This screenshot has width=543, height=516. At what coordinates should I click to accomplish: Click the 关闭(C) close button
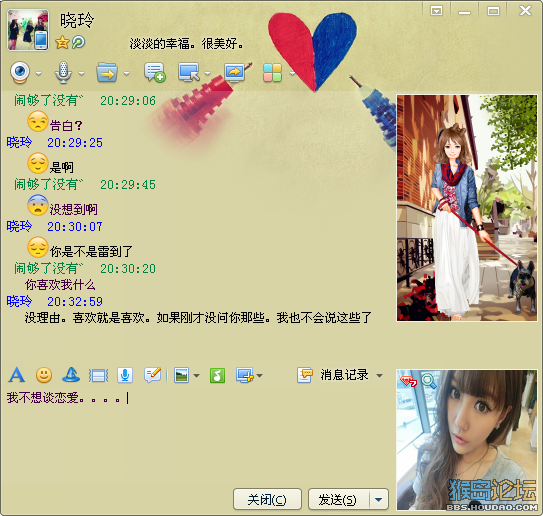click(267, 499)
